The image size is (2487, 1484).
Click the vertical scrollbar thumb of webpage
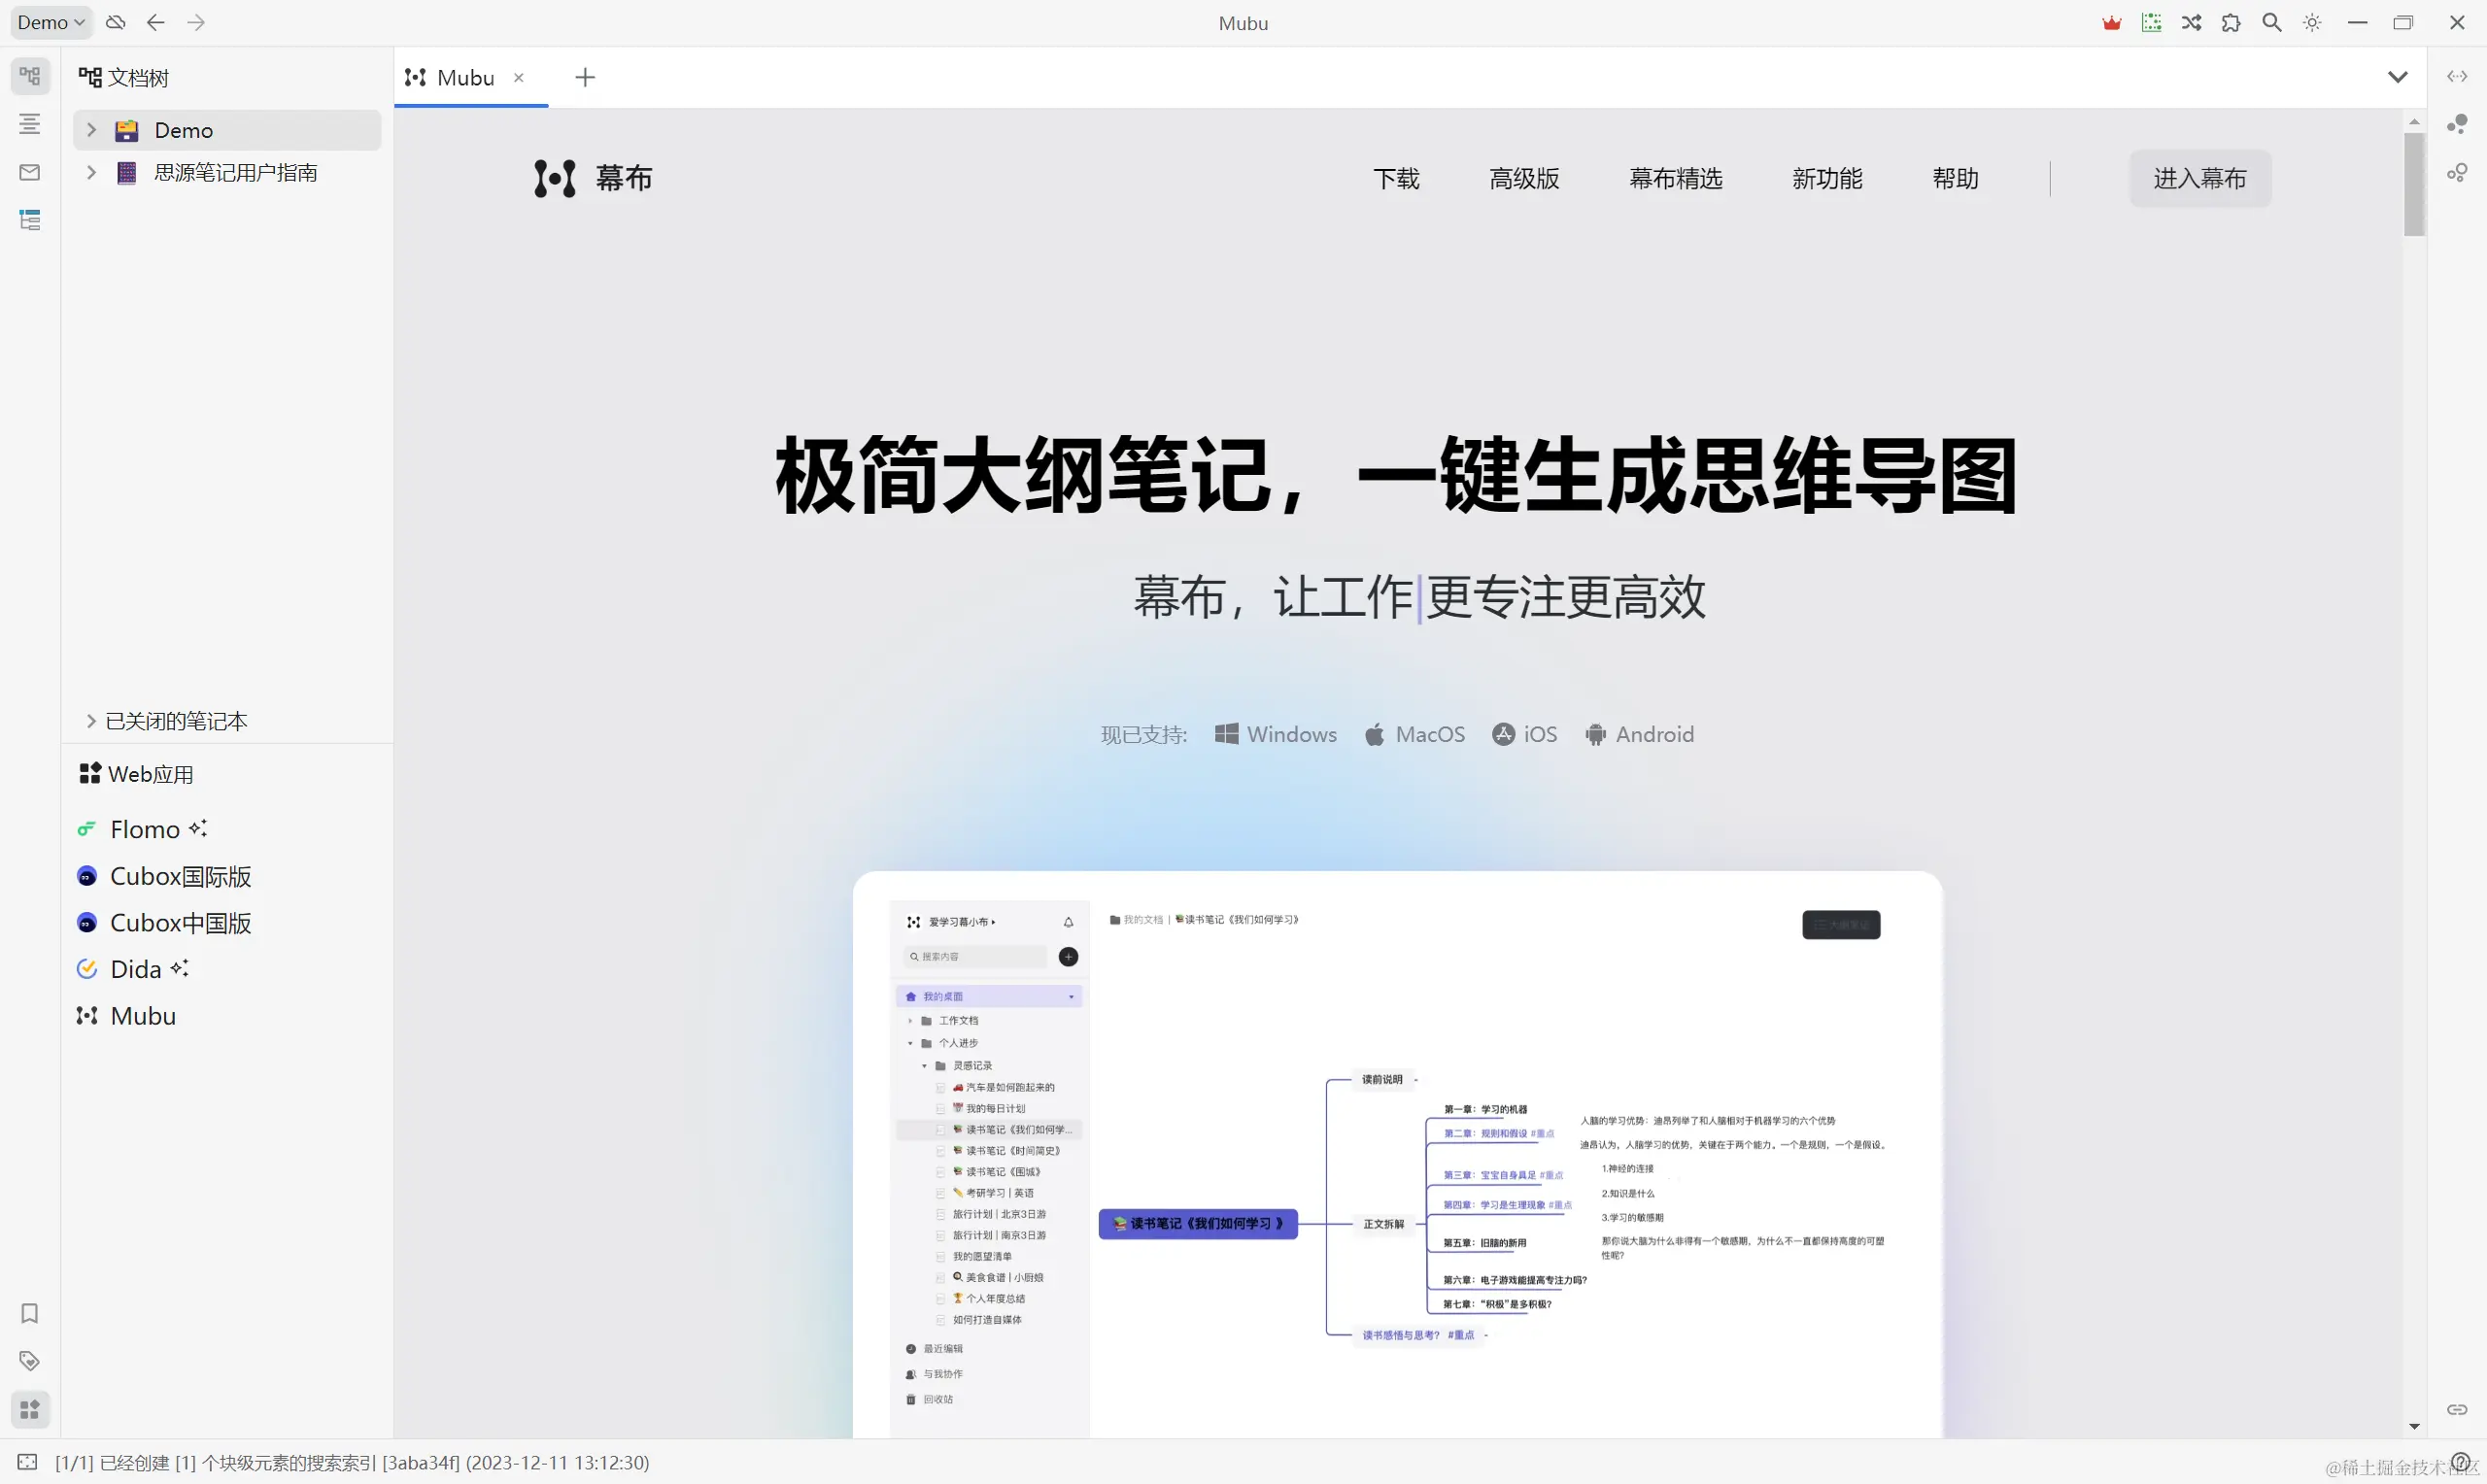[x=2414, y=185]
